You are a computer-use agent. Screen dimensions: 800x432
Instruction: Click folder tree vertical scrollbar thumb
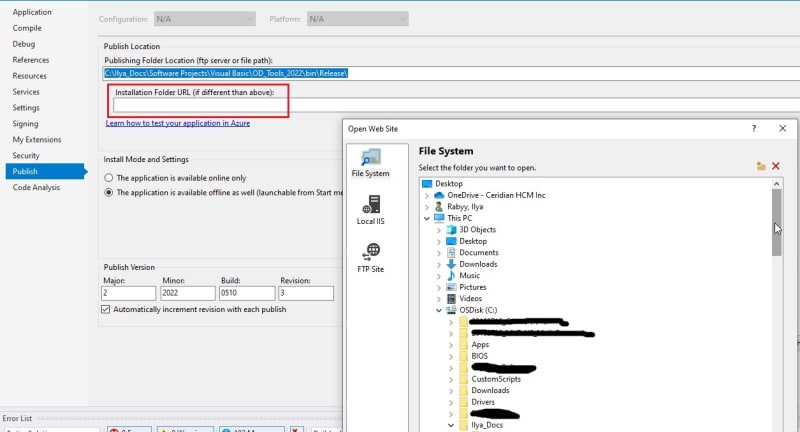pos(777,222)
